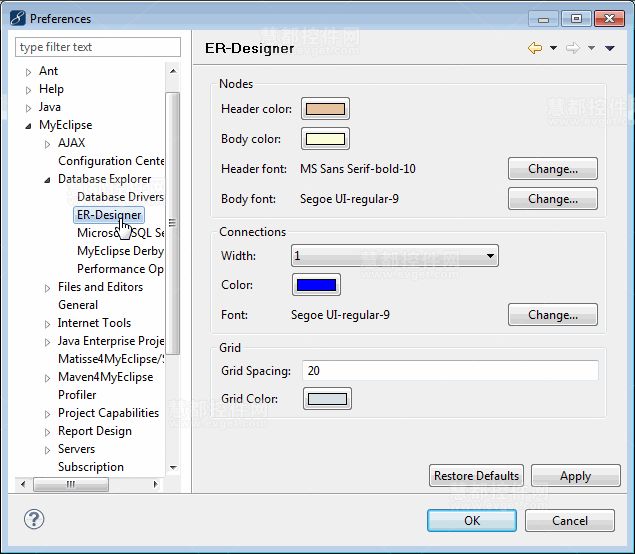Click the type filter text box
The width and height of the screenshot is (635, 554).
click(x=98, y=47)
